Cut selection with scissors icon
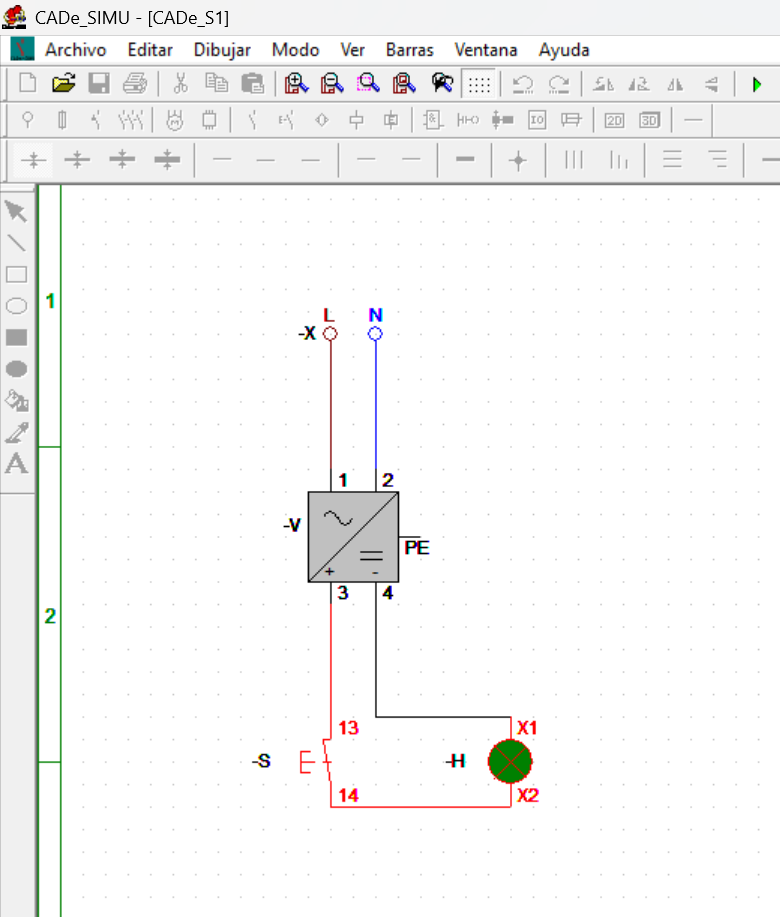780x917 pixels. pyautogui.click(x=181, y=84)
